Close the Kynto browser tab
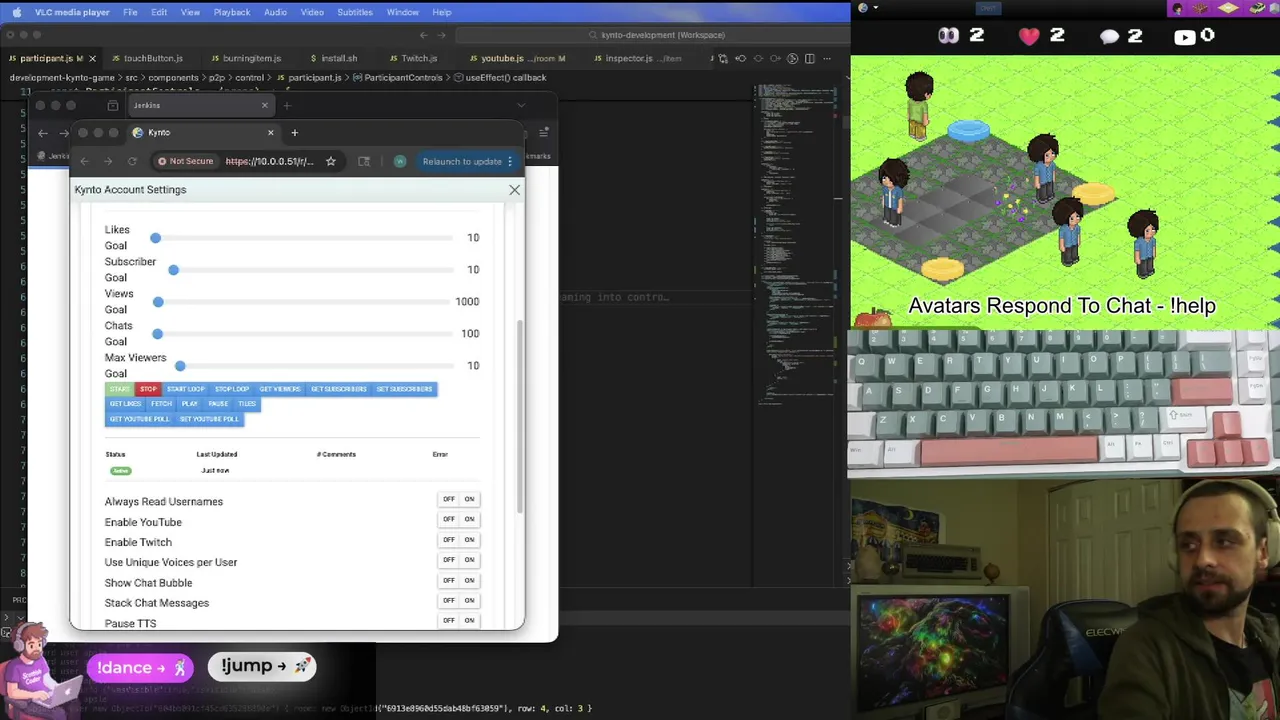Screen dimensions: 1280x720 click(x=270, y=132)
